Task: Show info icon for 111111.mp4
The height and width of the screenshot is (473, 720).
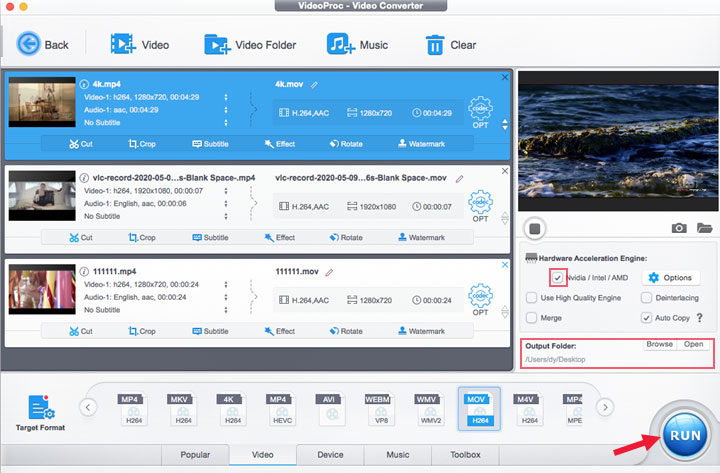Action: coord(84,271)
